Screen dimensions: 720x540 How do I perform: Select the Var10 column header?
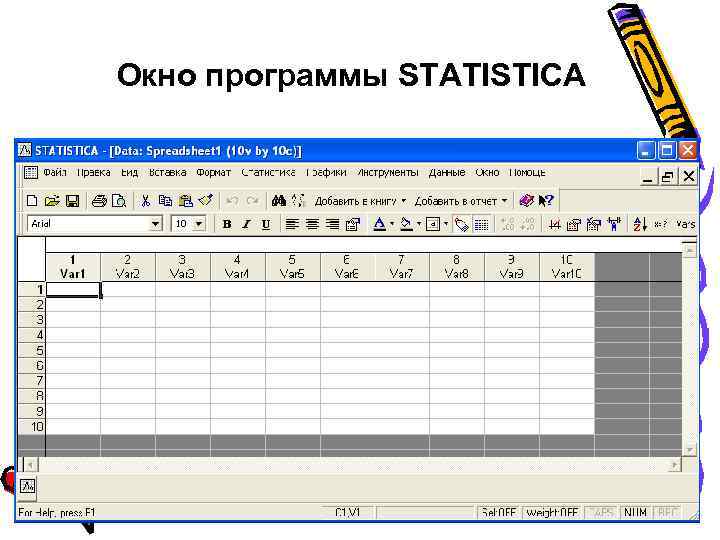567,267
